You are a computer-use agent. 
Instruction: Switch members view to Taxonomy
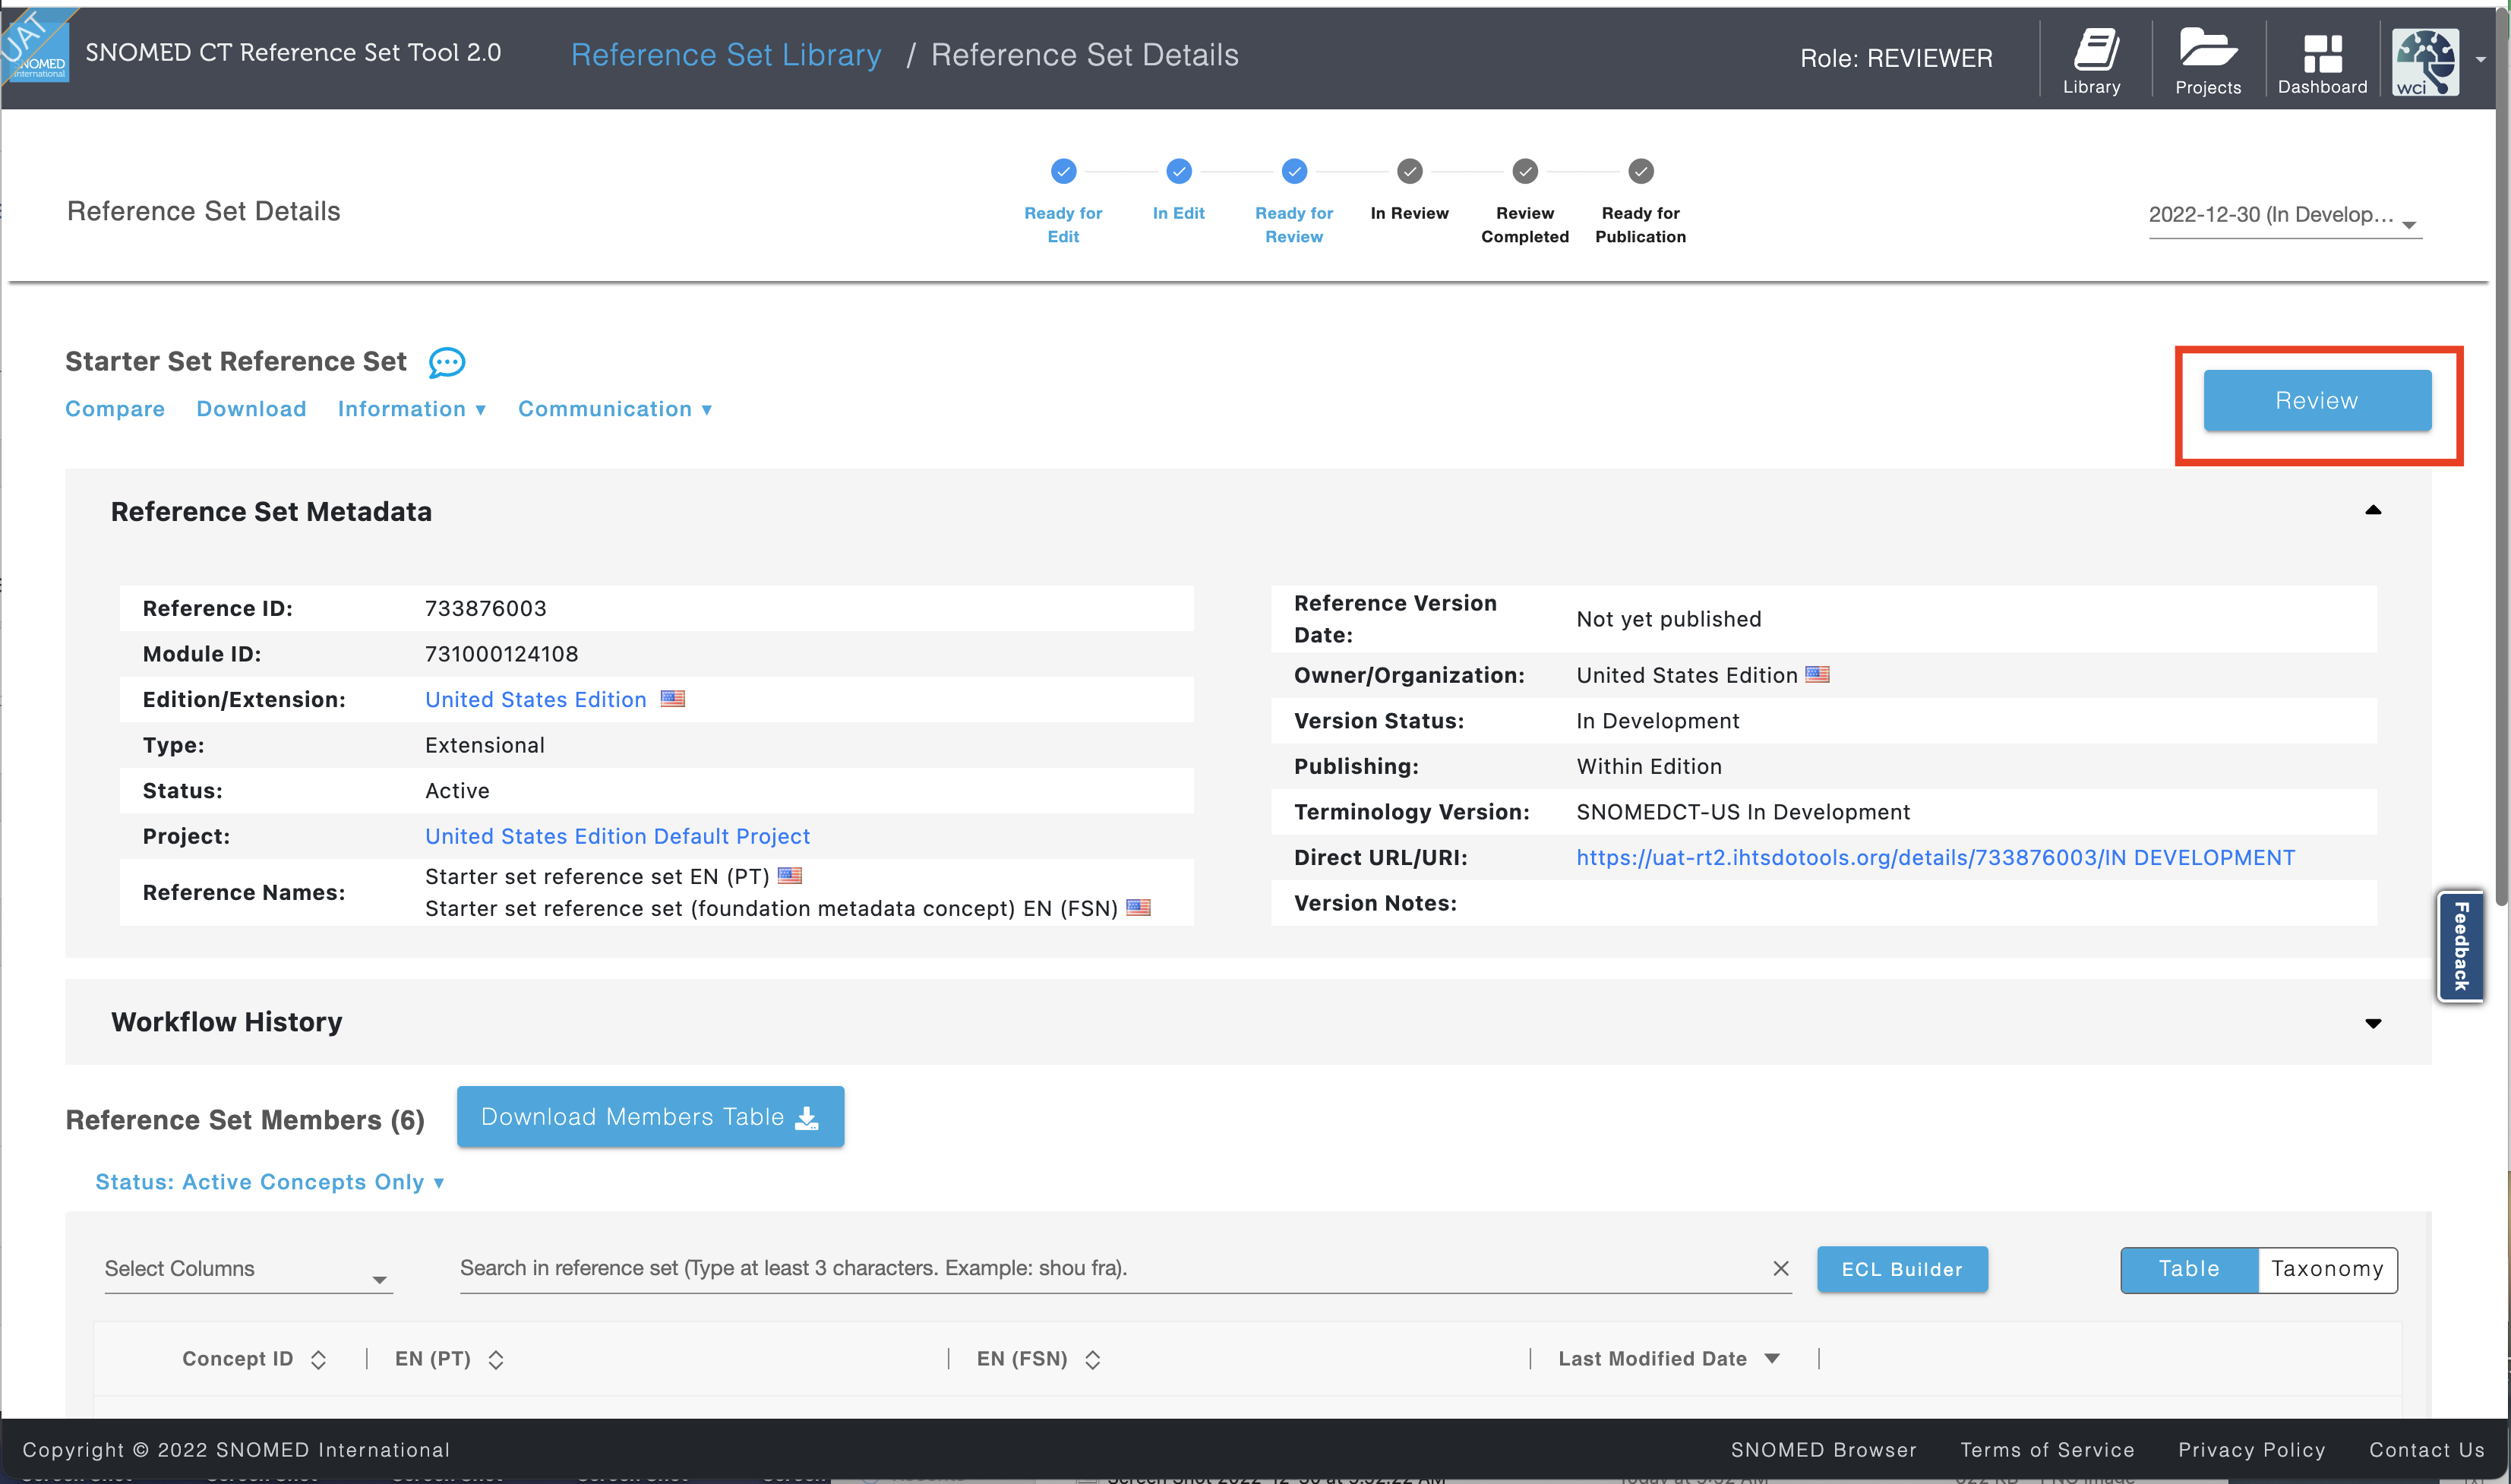[x=2327, y=1269]
